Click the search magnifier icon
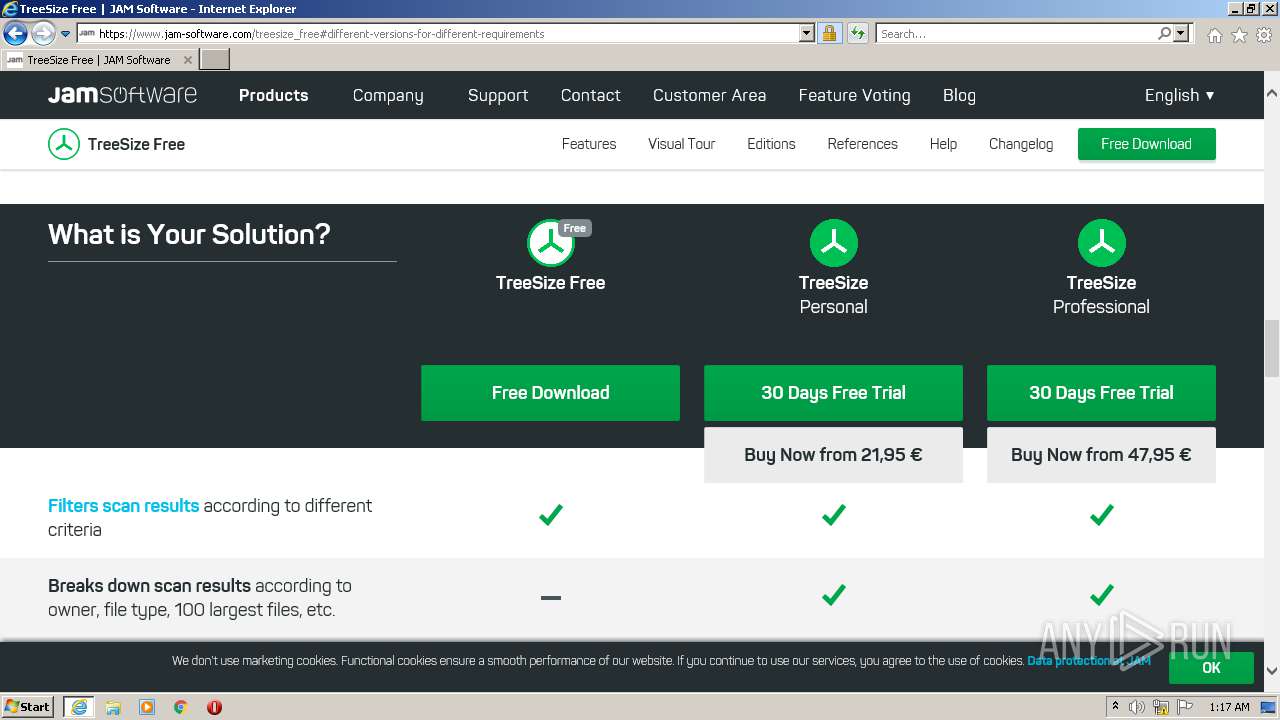 pos(1164,33)
